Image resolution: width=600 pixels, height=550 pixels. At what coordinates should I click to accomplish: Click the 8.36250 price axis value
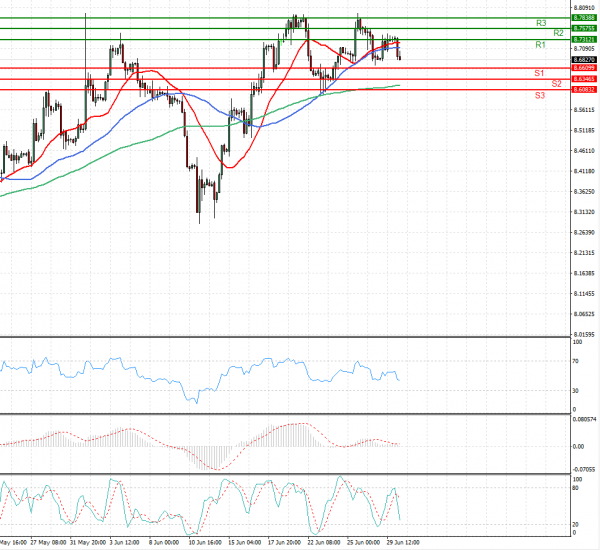(584, 191)
